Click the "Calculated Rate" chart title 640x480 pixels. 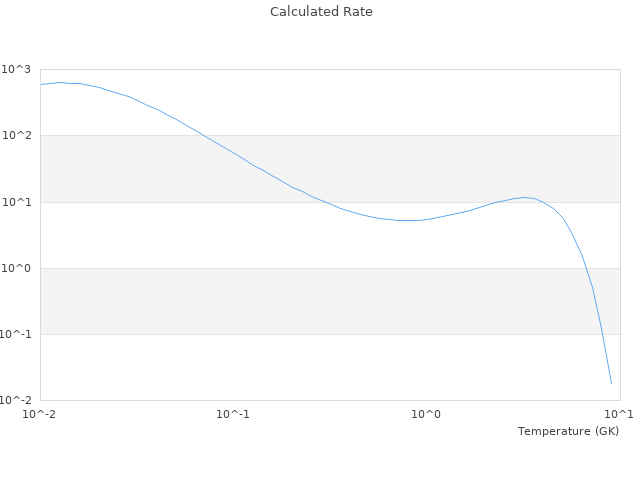321,12
